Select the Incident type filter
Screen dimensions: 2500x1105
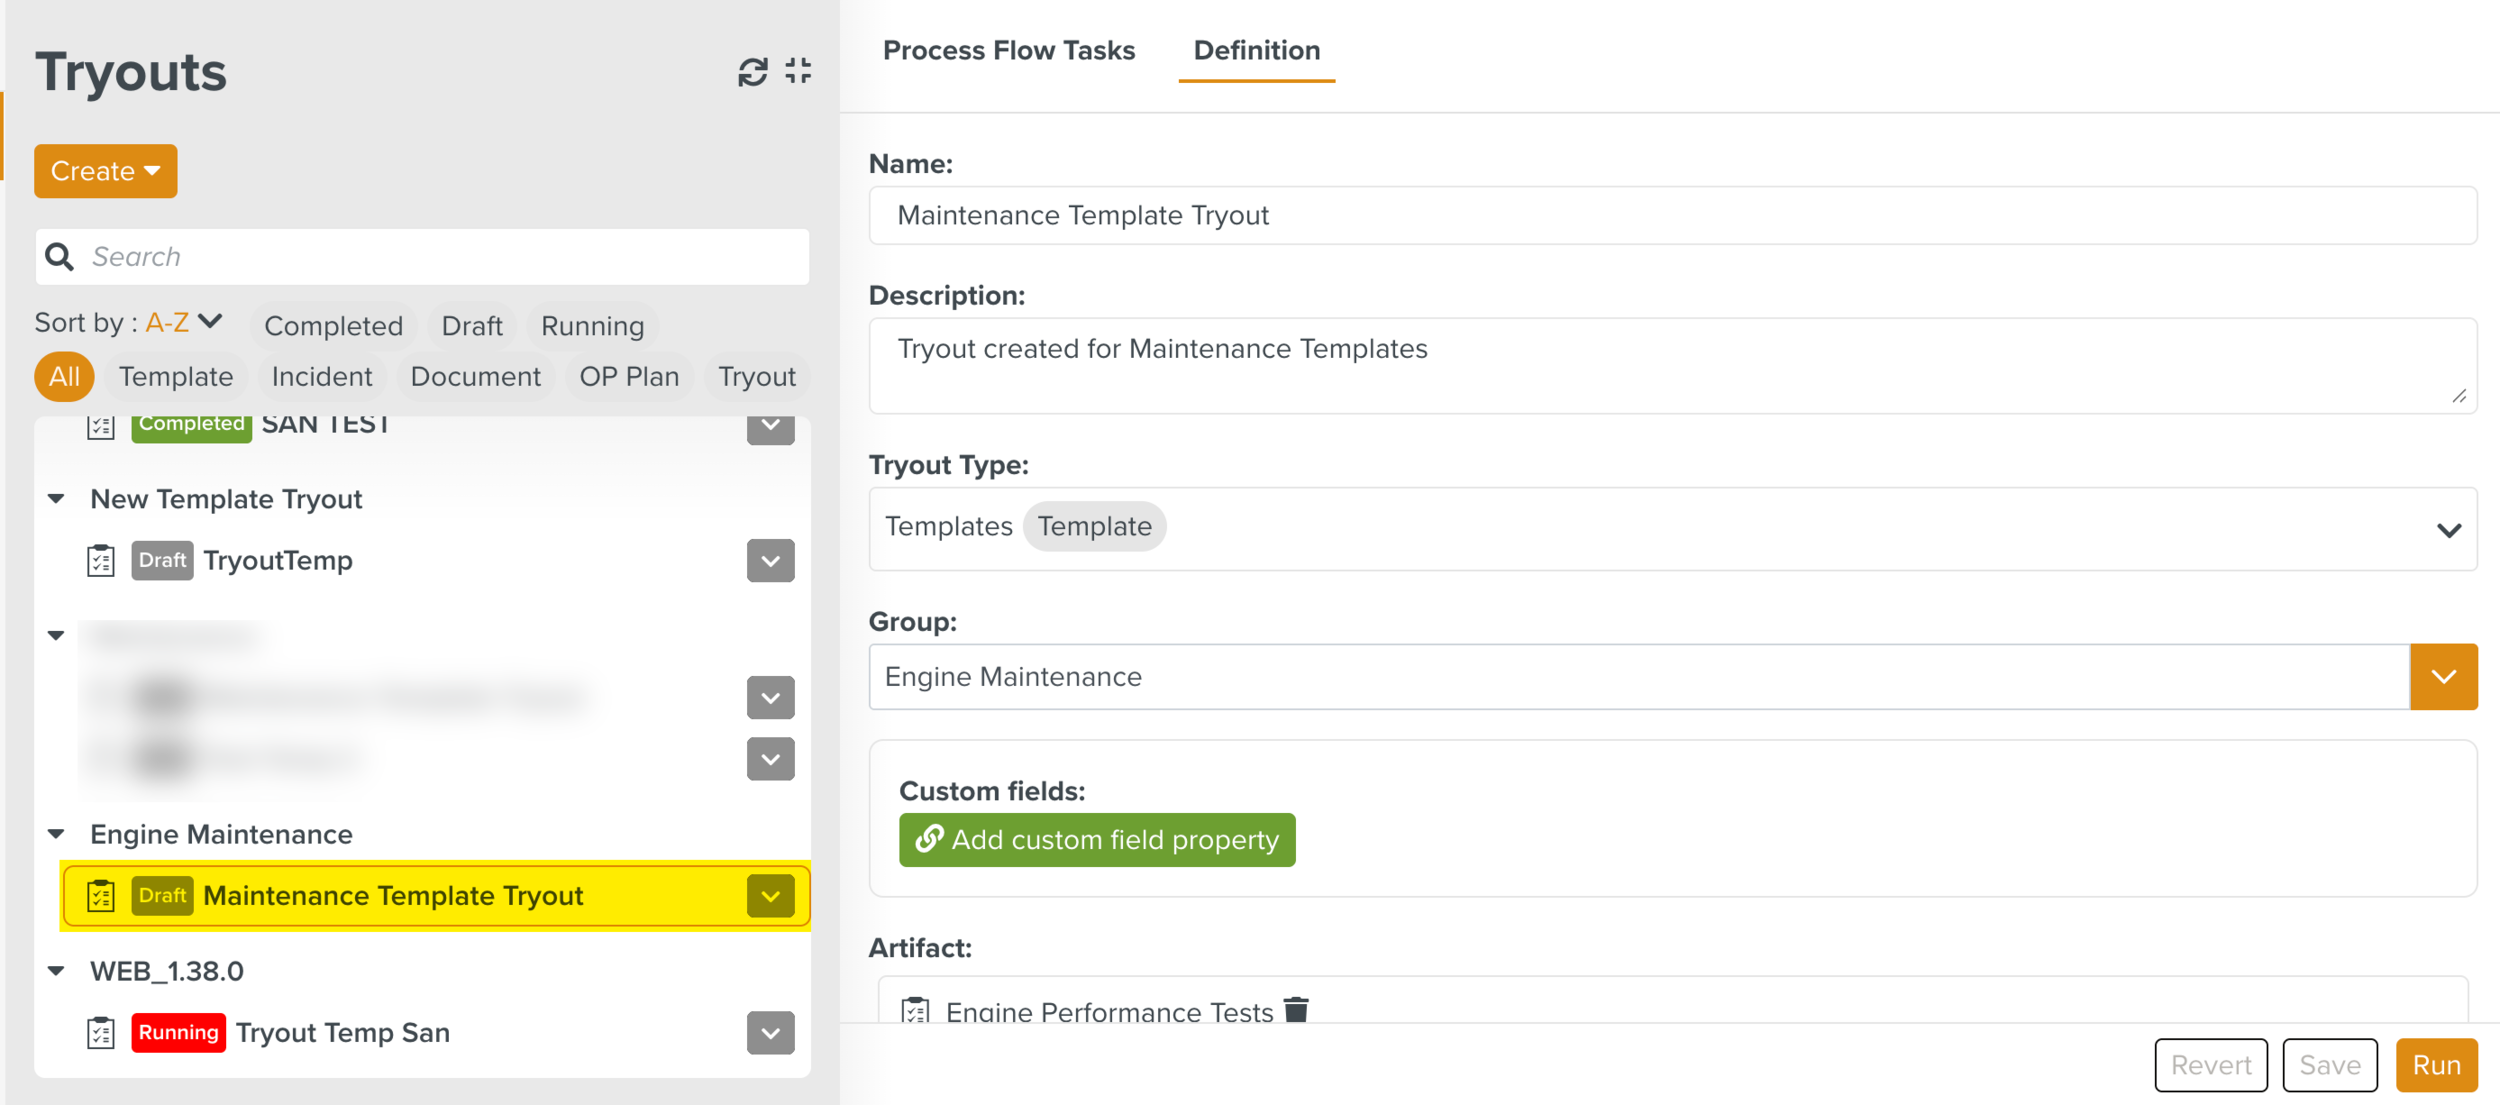coord(321,377)
